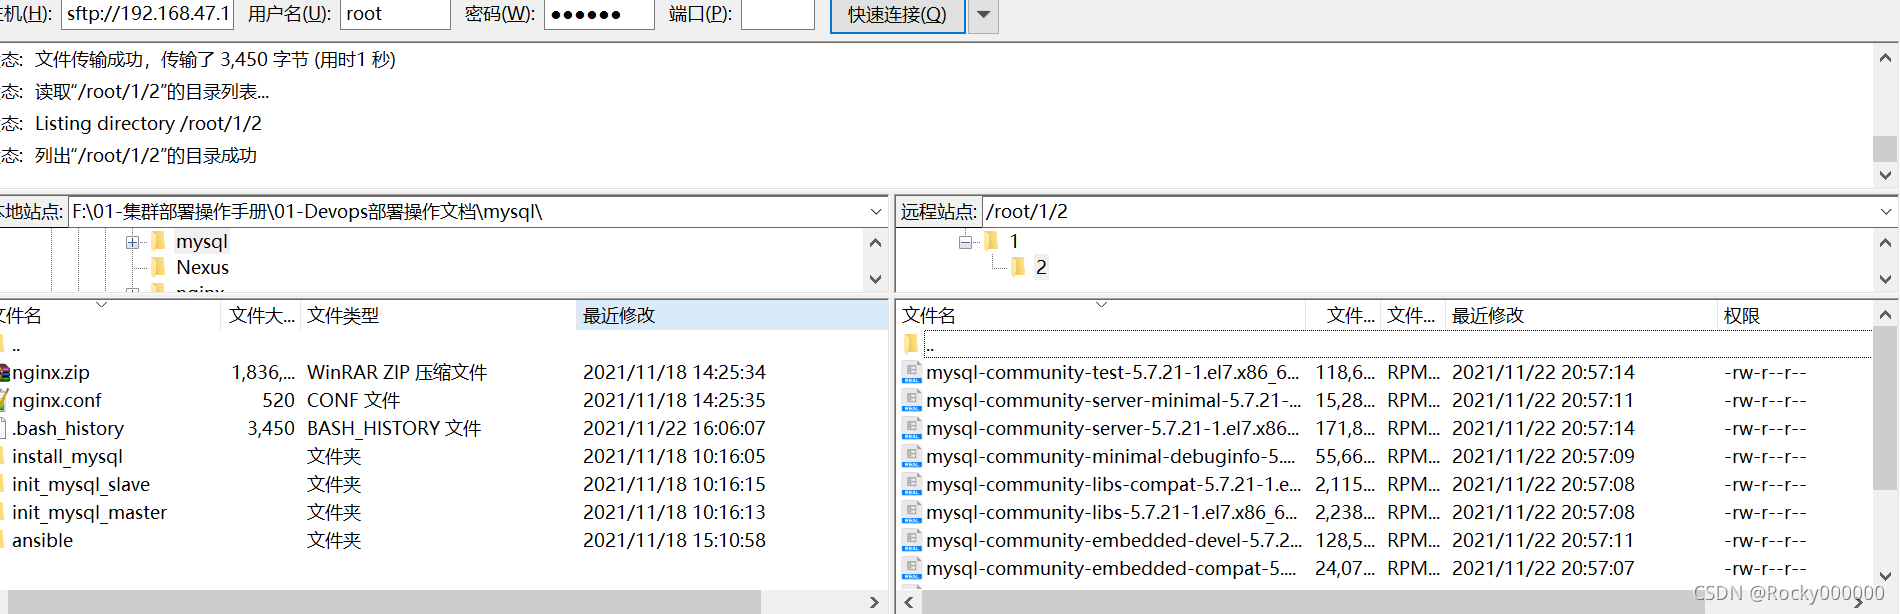
Task: Sort local files by file type column
Action: [x=437, y=316]
